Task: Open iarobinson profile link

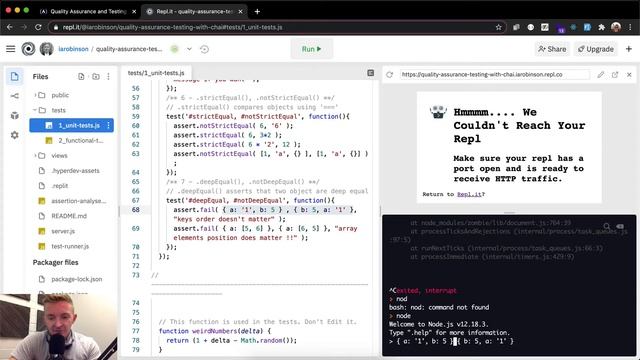Action: (73, 49)
